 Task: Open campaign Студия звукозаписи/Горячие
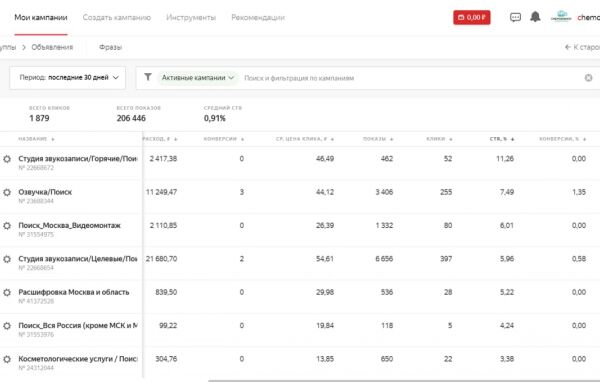[x=78, y=159]
